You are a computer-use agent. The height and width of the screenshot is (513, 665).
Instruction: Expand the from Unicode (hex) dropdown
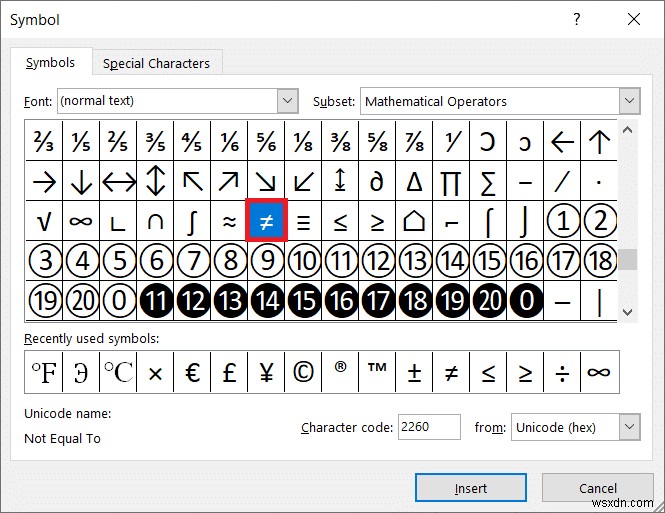click(x=629, y=427)
